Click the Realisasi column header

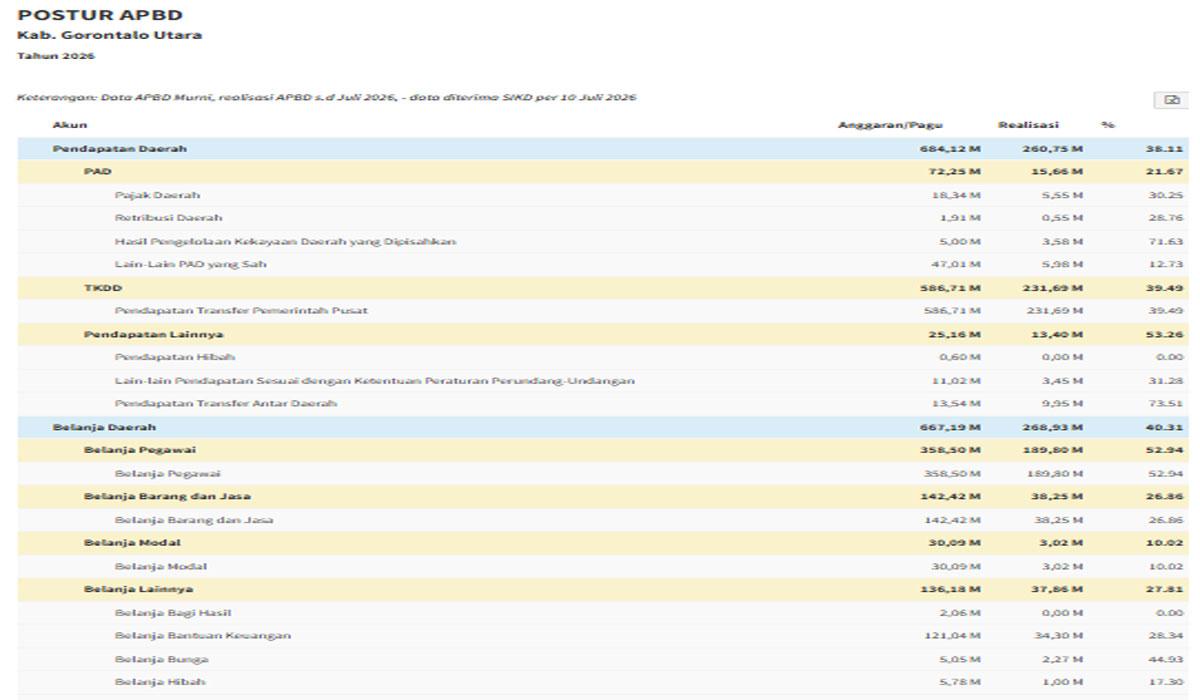click(1028, 125)
